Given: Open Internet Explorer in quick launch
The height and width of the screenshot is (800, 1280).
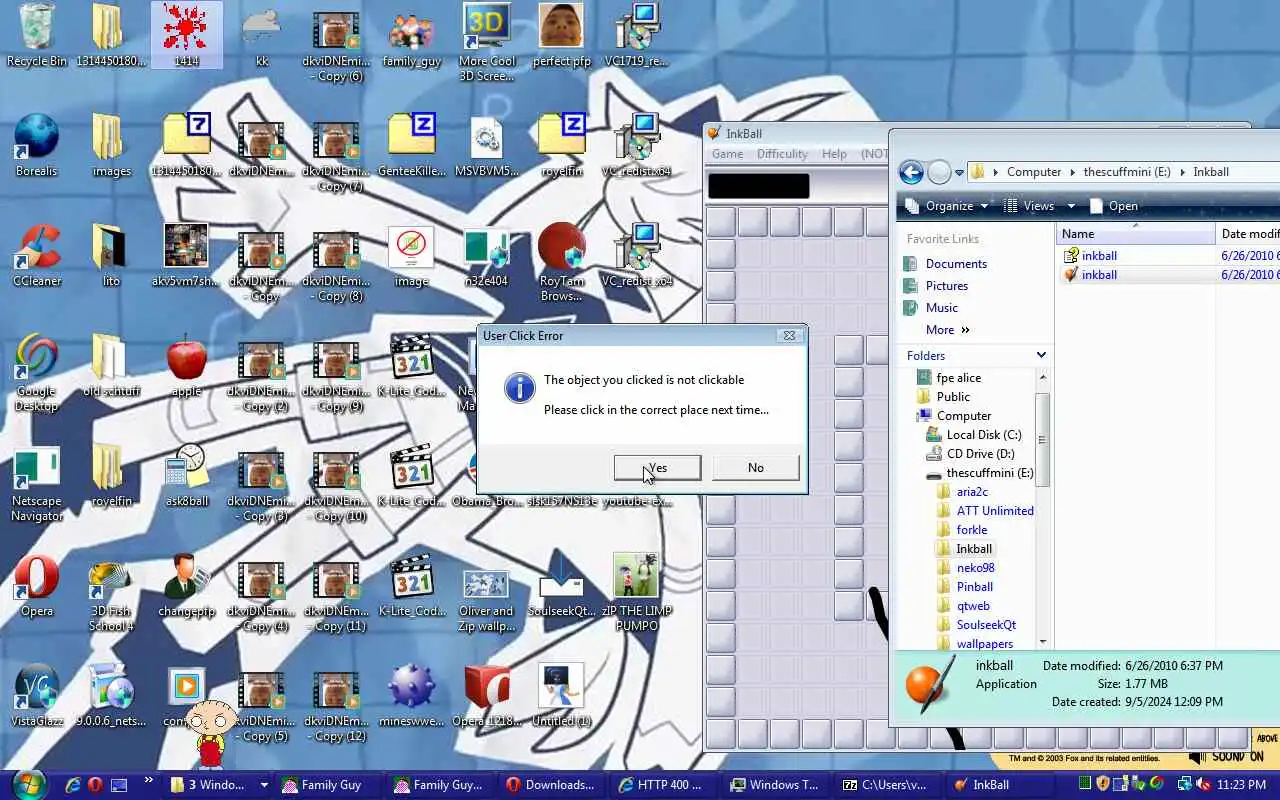Looking at the screenshot, I should coord(73,785).
